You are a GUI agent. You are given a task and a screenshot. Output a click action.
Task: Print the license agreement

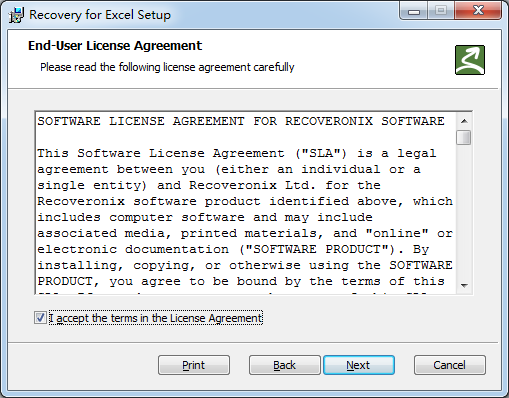point(194,365)
